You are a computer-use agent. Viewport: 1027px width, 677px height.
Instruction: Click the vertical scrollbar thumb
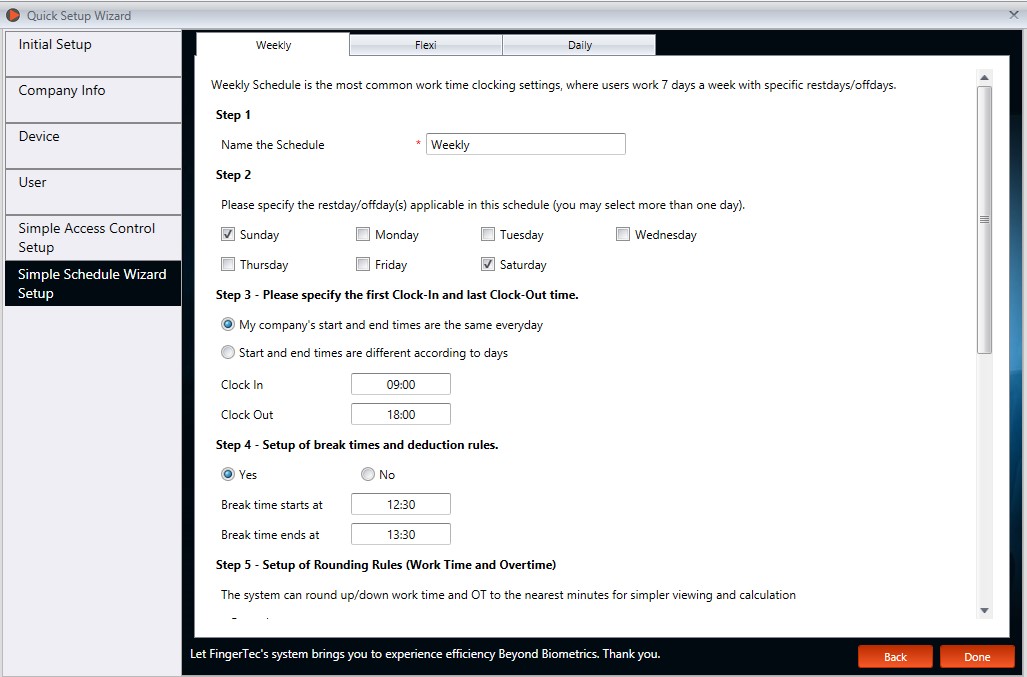point(984,220)
